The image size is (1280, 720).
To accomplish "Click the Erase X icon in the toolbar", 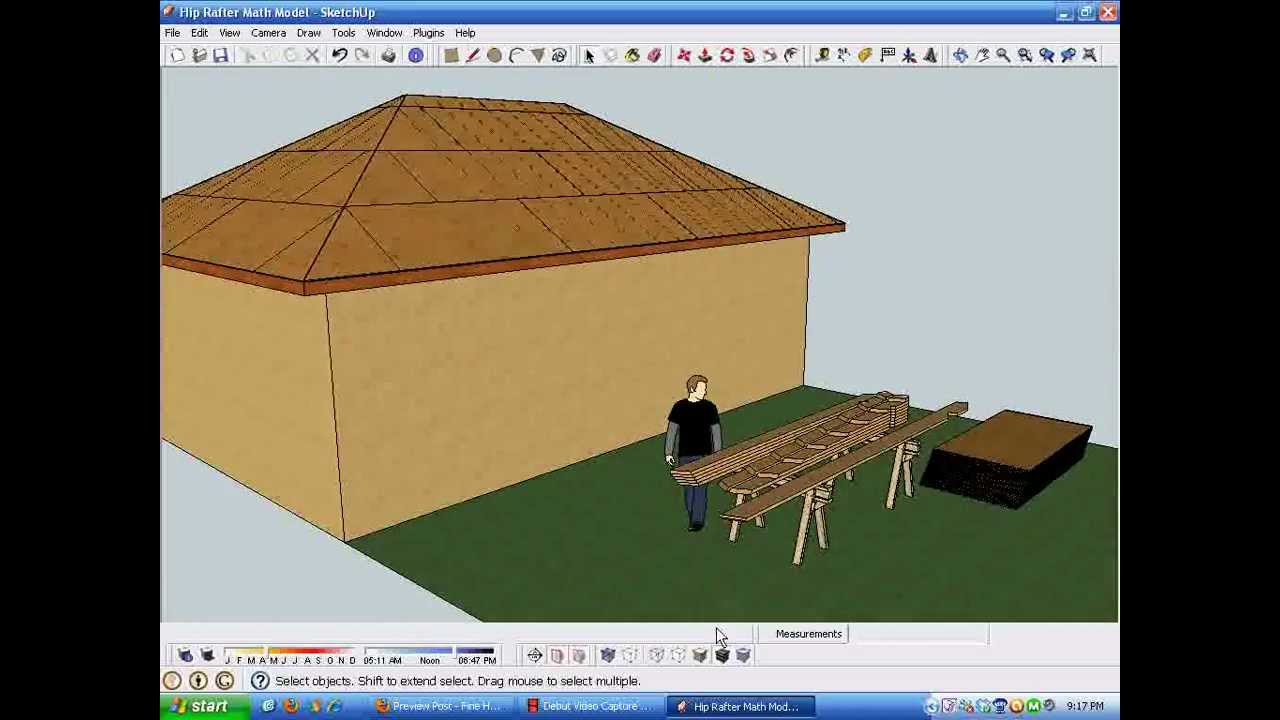I will pyautogui.click(x=312, y=56).
